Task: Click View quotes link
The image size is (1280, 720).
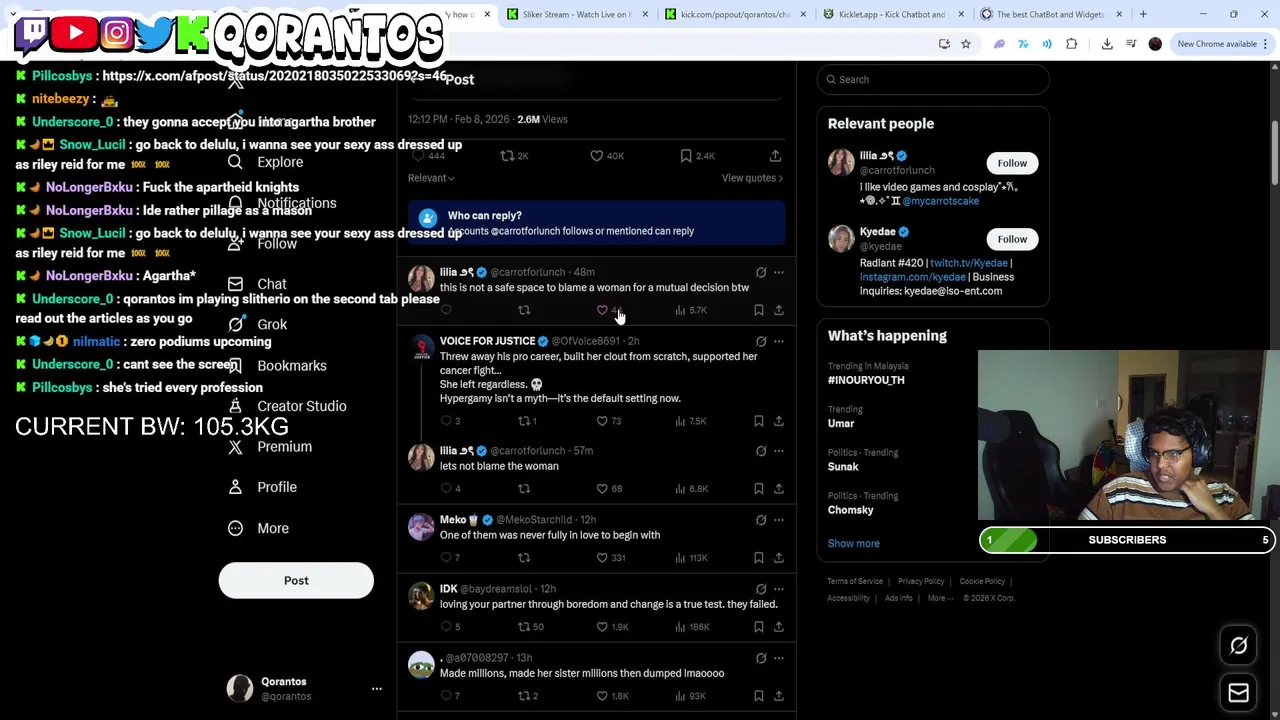Action: coord(752,178)
